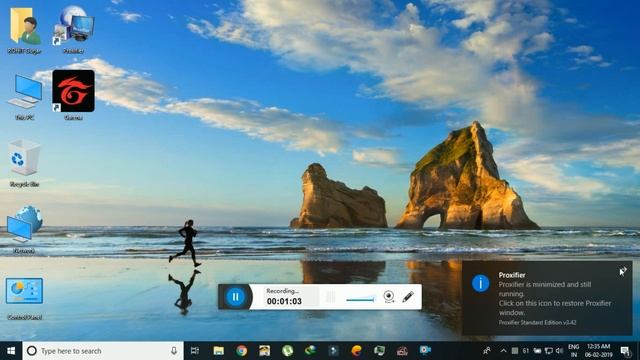Open the network icon in system tray
This screenshot has height=360, width=640.
click(x=549, y=351)
